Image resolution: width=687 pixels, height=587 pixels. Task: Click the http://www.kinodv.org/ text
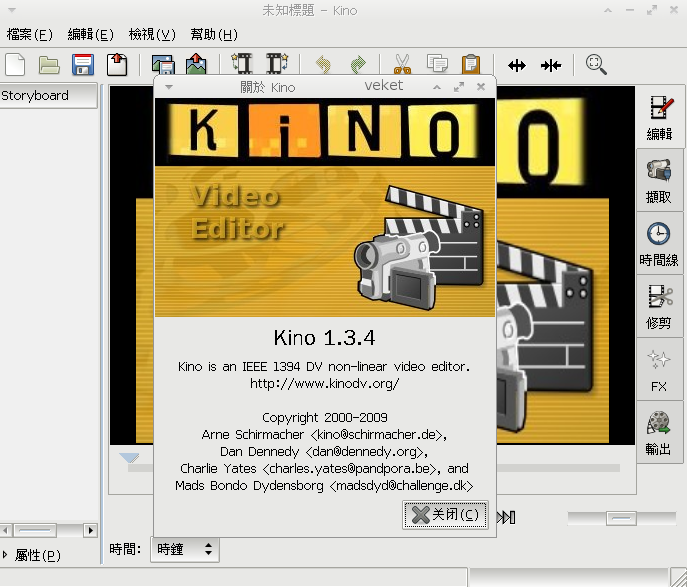click(325, 384)
